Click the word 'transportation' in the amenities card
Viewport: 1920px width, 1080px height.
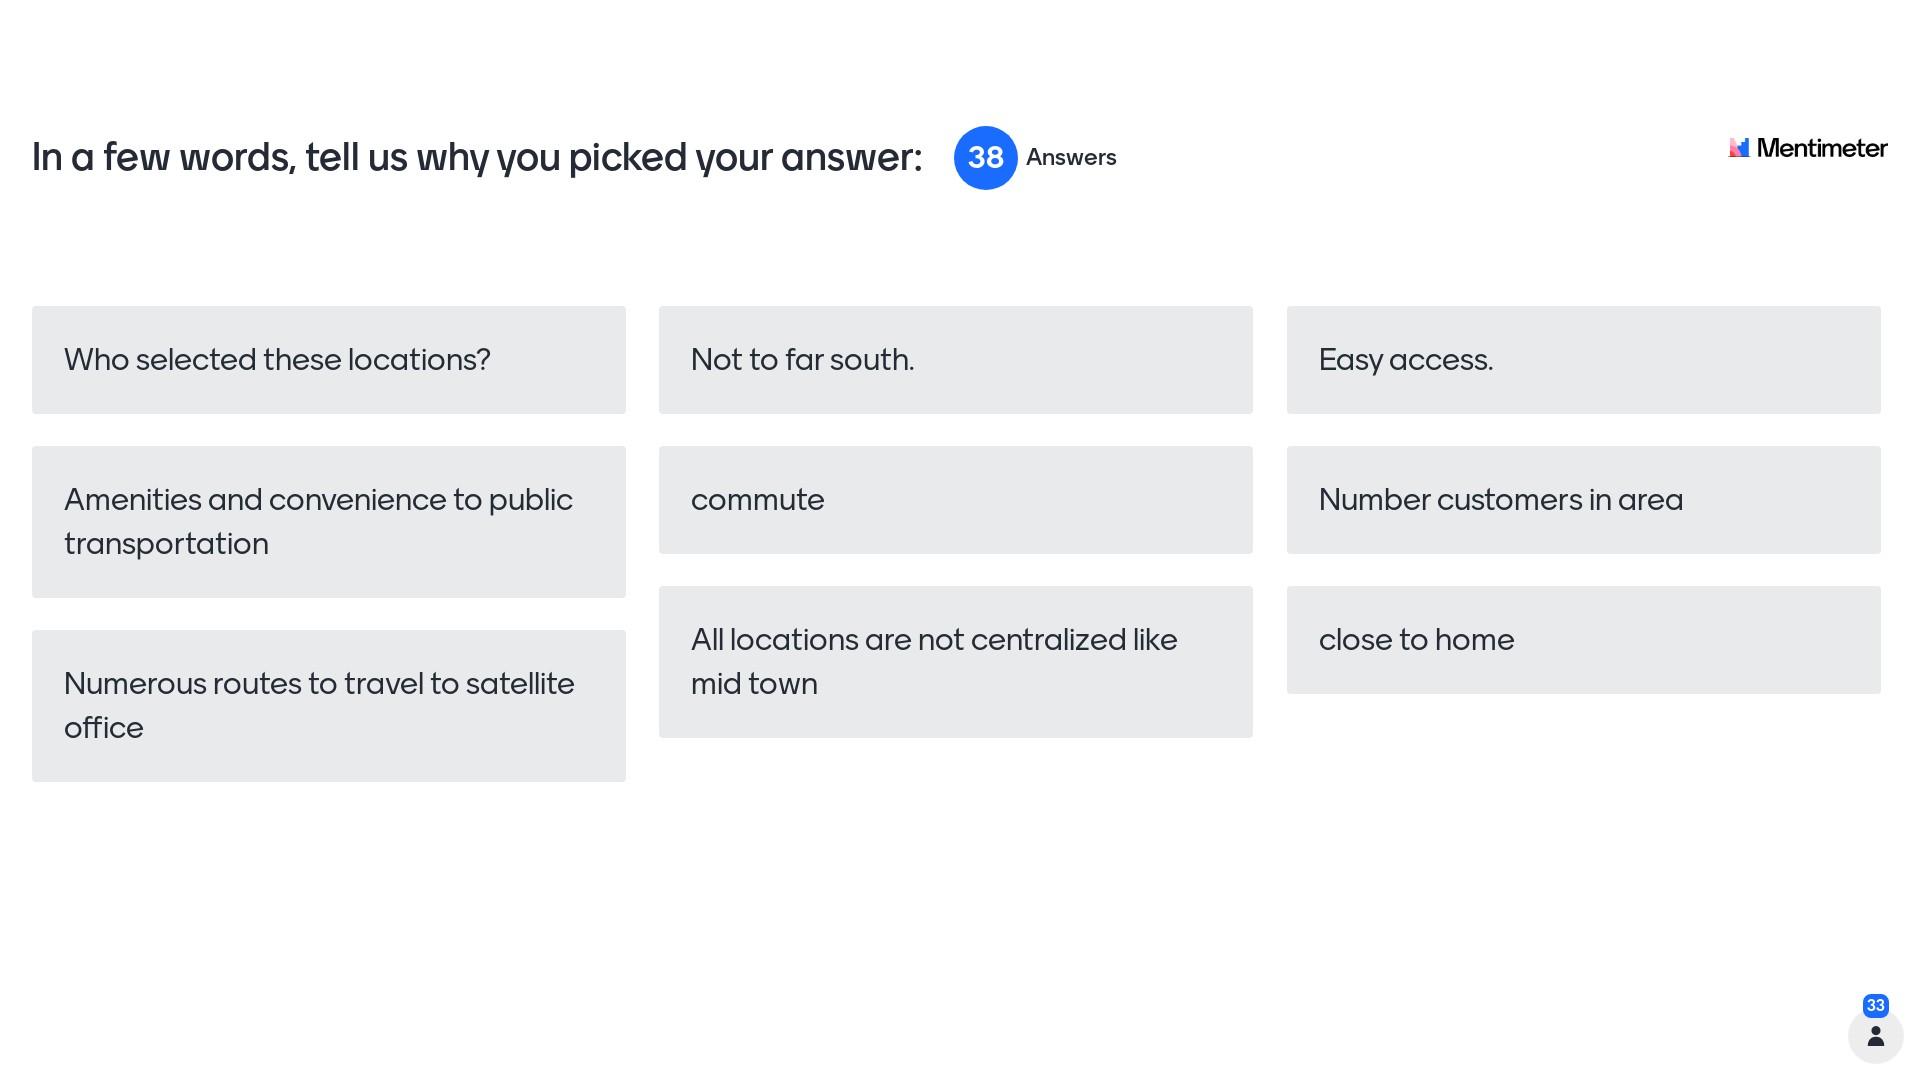pyautogui.click(x=166, y=544)
